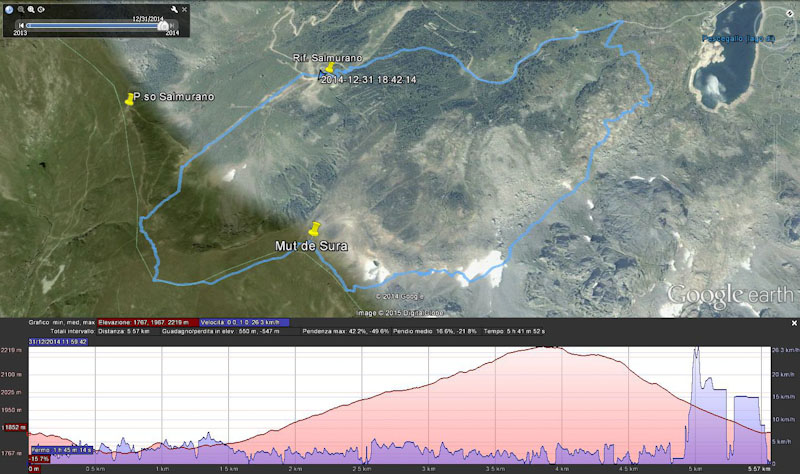The height and width of the screenshot is (474, 800).
Task: Close the elevation profile panel
Action: point(794,323)
